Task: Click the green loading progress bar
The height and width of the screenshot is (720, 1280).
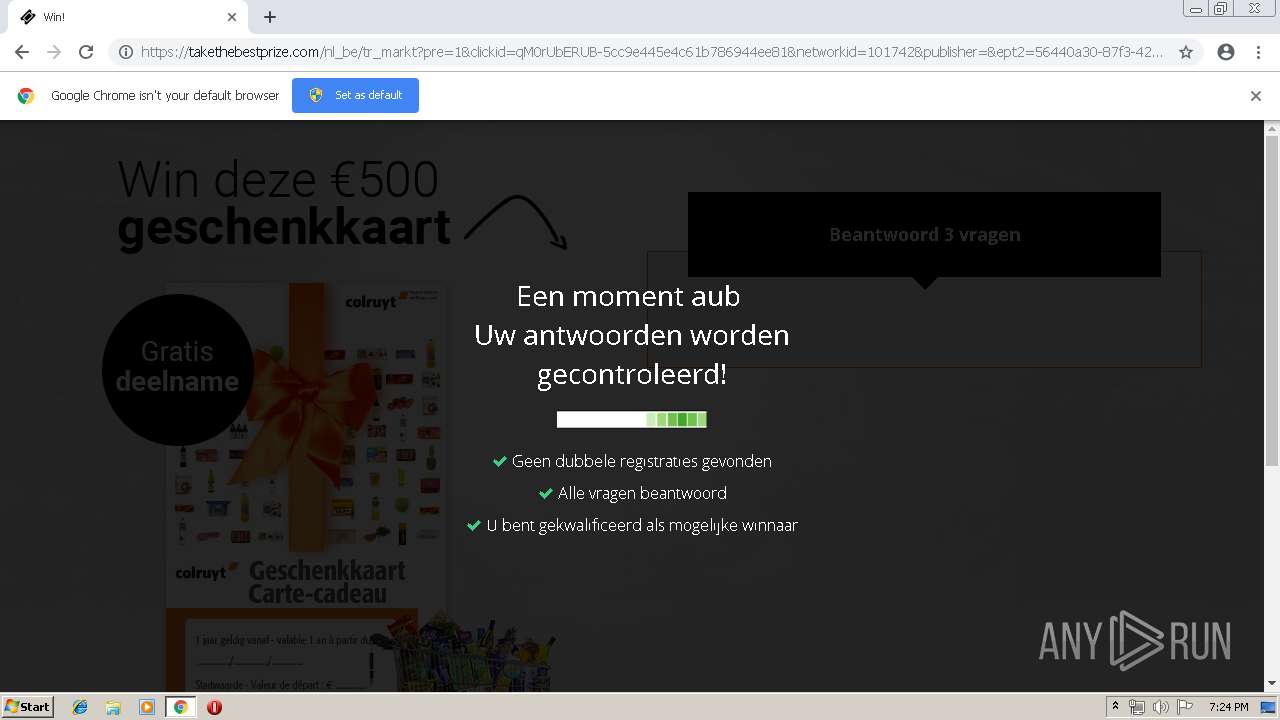Action: tap(632, 420)
